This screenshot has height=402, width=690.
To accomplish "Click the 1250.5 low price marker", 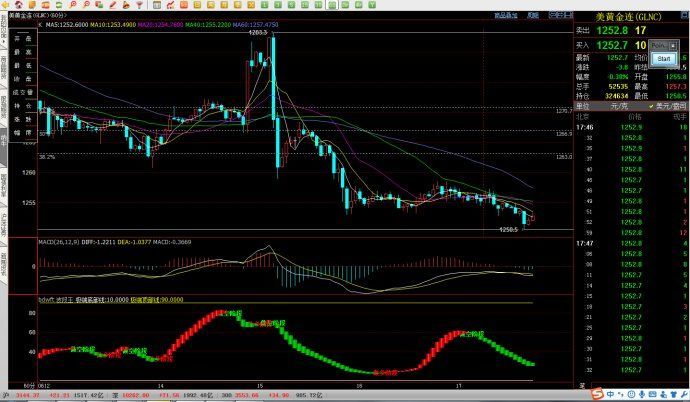I will [x=509, y=230].
